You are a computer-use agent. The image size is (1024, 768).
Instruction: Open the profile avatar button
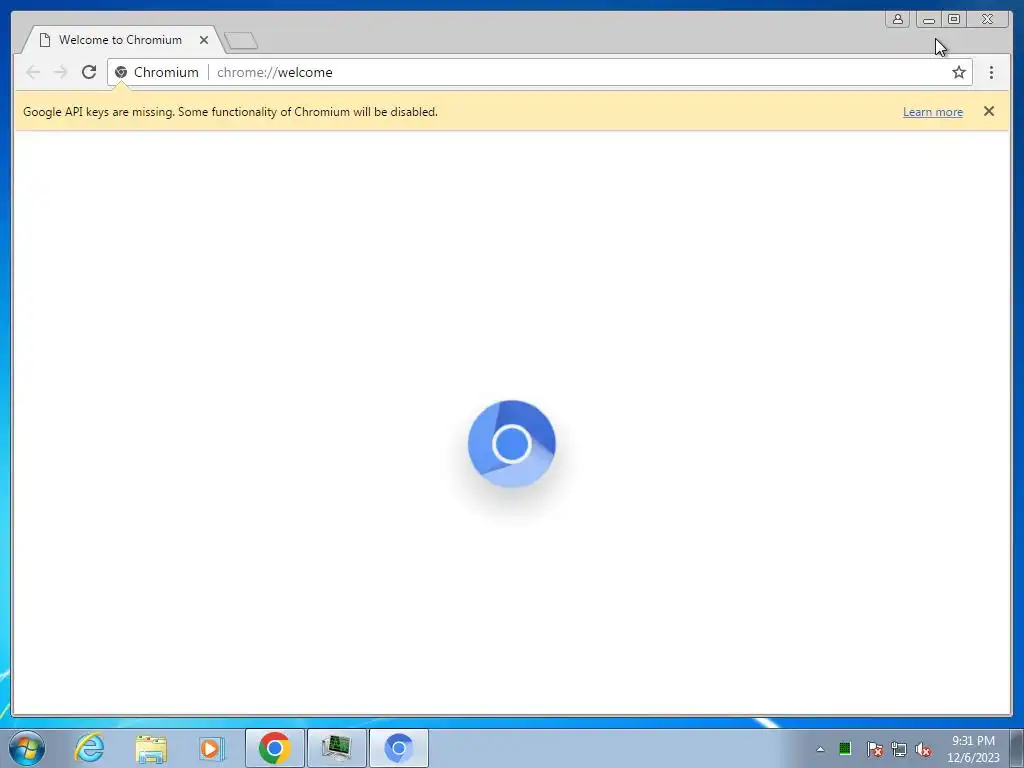point(897,19)
